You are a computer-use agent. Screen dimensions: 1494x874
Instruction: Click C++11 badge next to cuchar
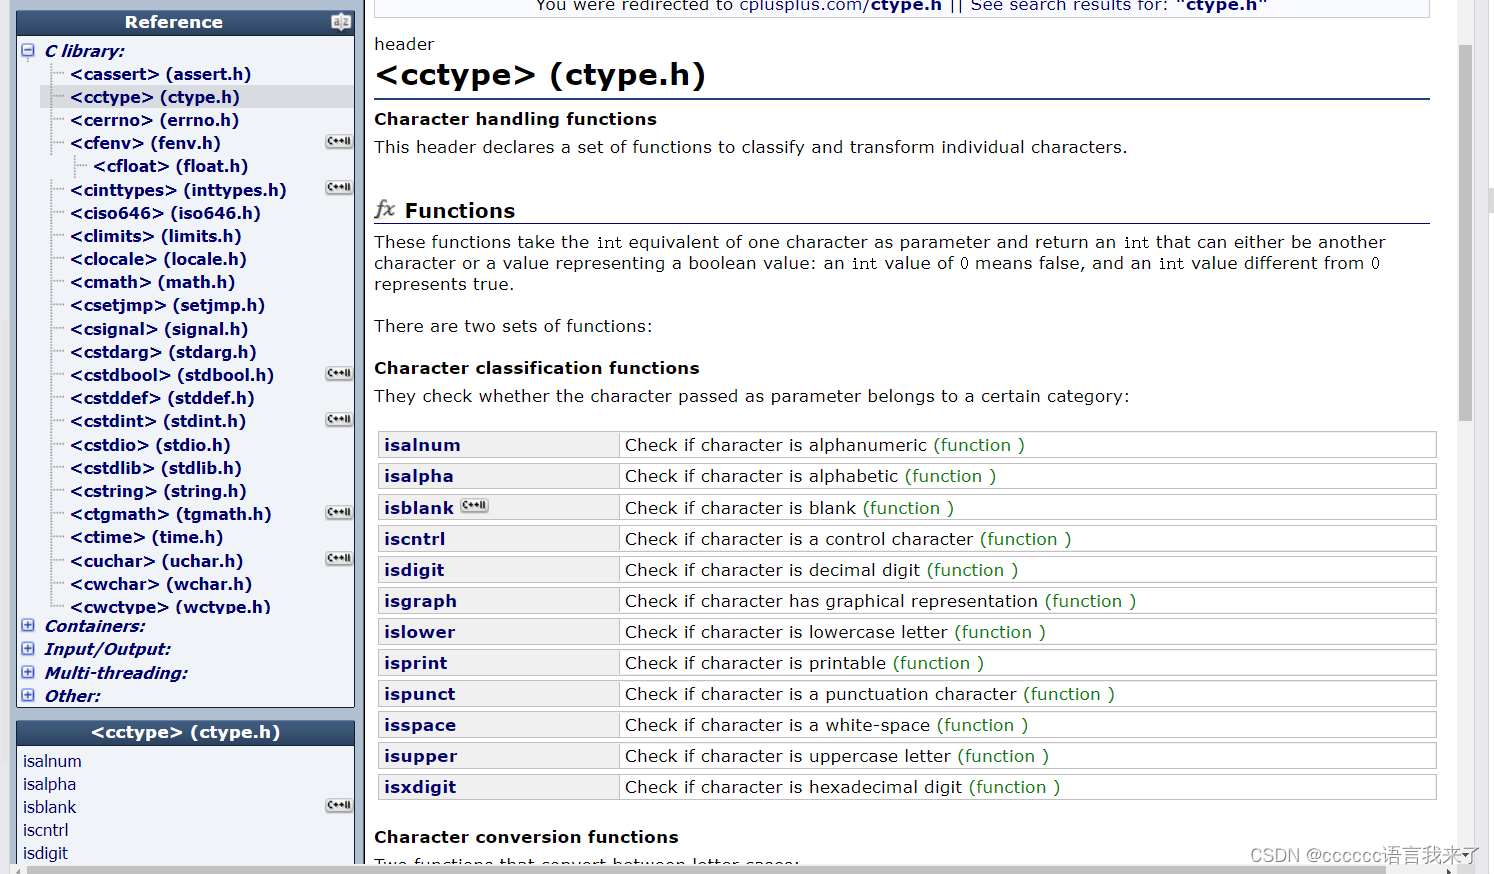340,559
